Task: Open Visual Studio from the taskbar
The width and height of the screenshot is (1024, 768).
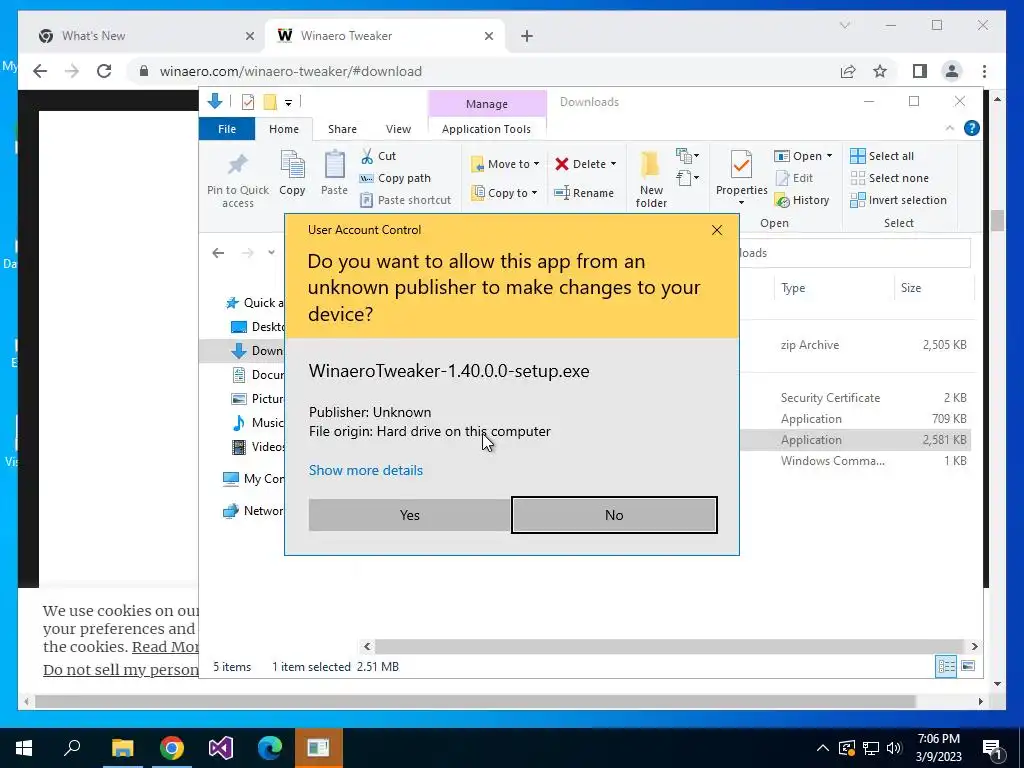Action: pos(221,748)
